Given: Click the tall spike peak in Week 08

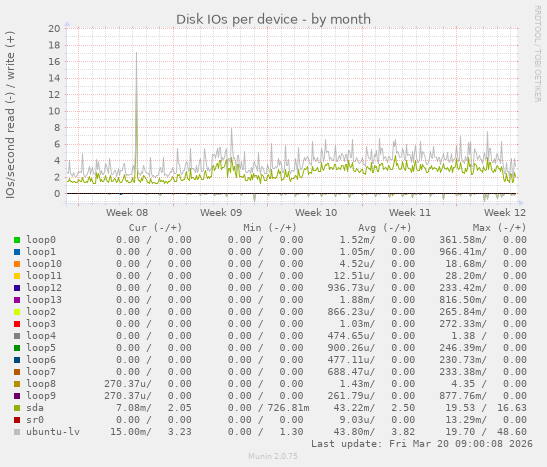Looking at the screenshot, I should click(136, 53).
